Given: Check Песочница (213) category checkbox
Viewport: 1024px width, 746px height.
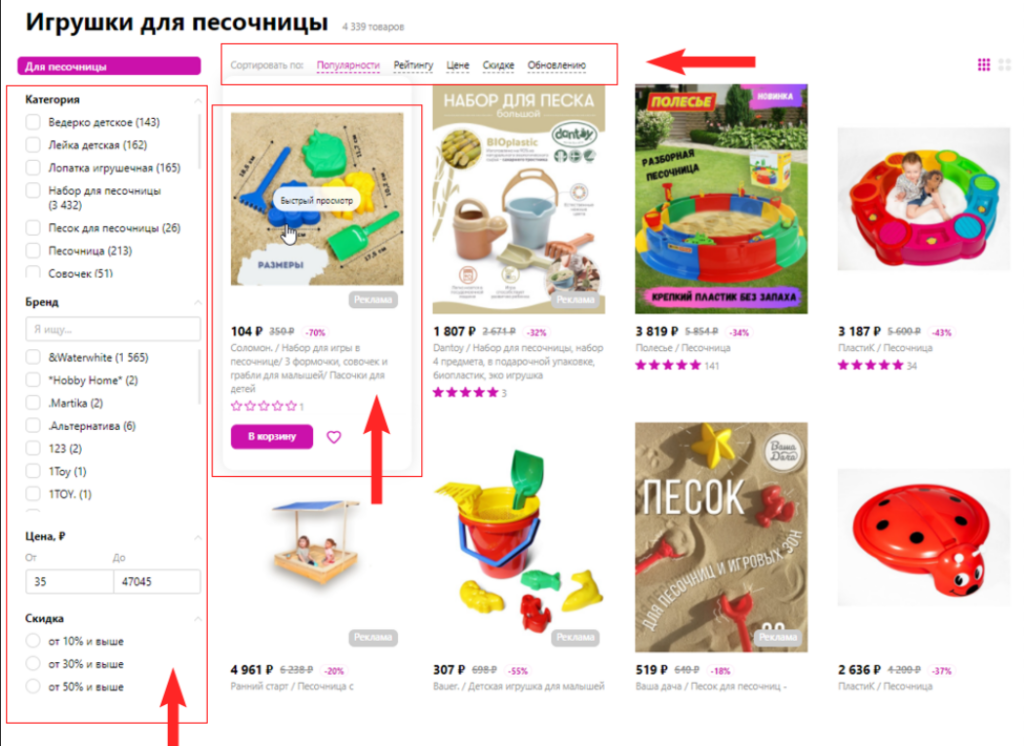Looking at the screenshot, I should coord(33,250).
